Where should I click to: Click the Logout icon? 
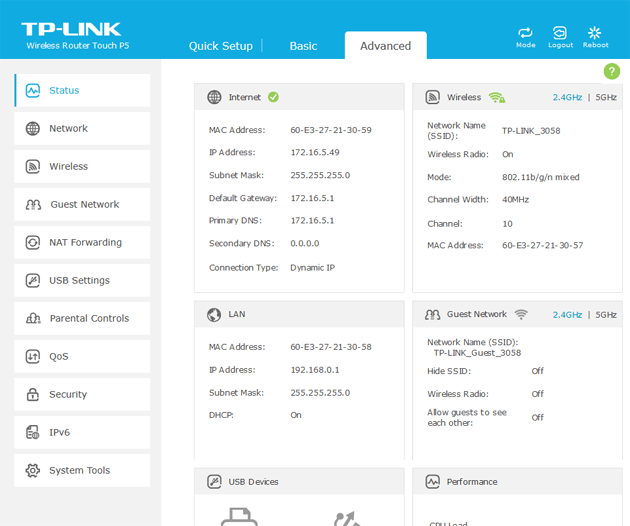pos(560,33)
